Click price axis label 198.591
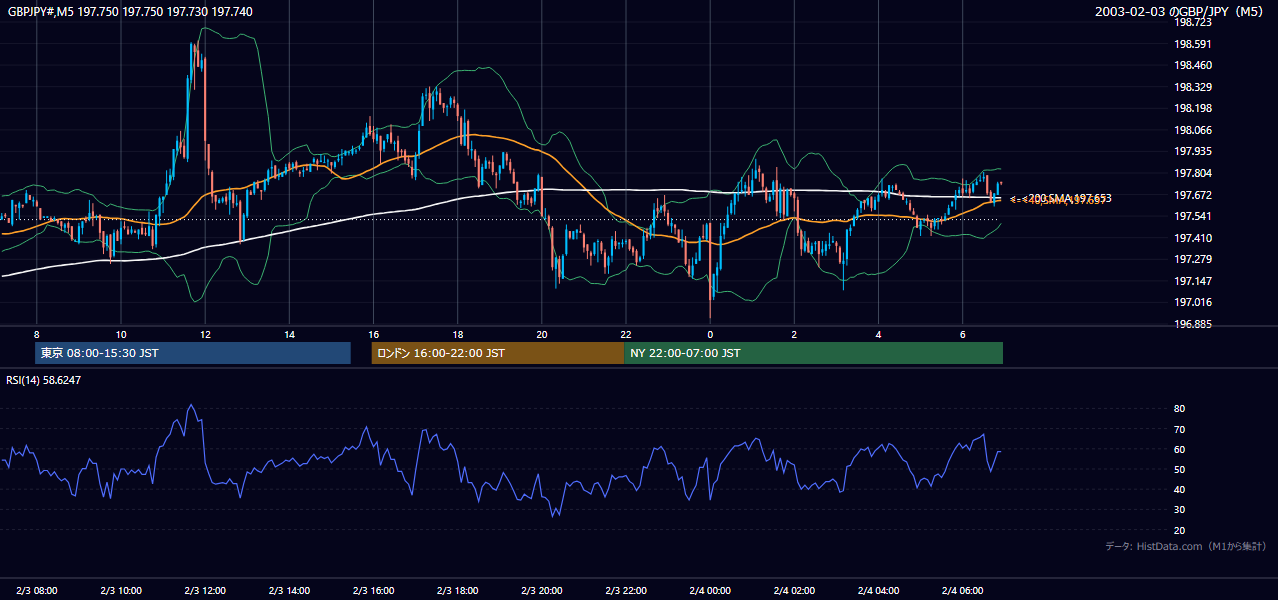The height and width of the screenshot is (600, 1278). coord(1192,44)
